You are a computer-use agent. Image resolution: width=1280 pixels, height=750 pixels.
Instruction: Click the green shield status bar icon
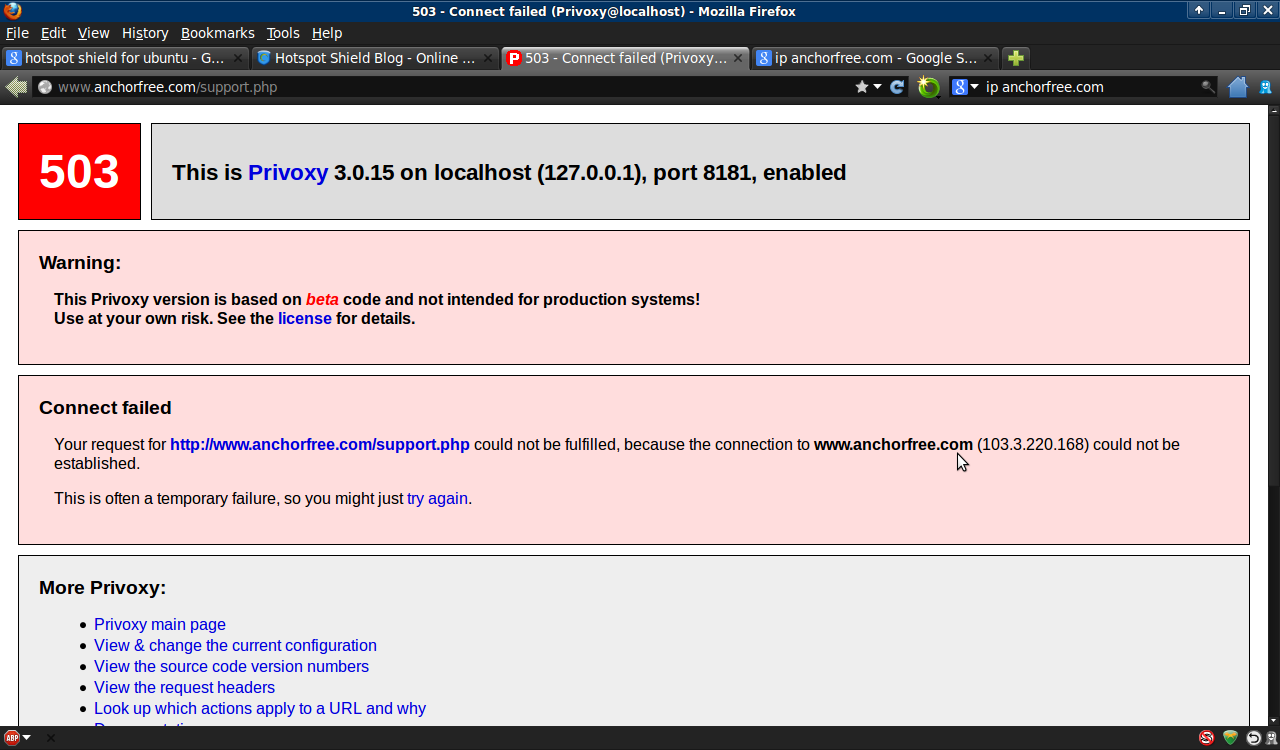(1230, 738)
